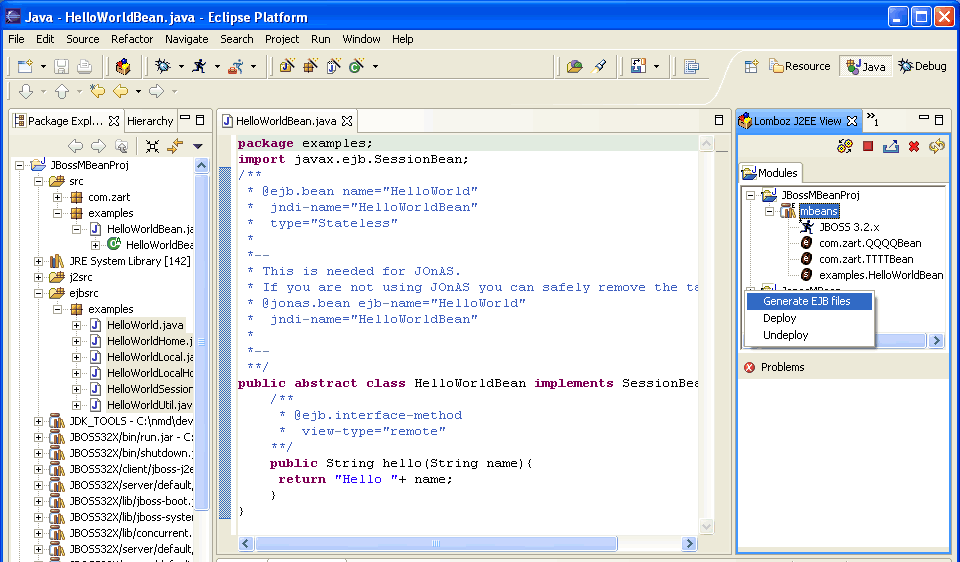Expand the HelloWorldHome.java tree node
This screenshot has width=960, height=562.
tap(77, 341)
